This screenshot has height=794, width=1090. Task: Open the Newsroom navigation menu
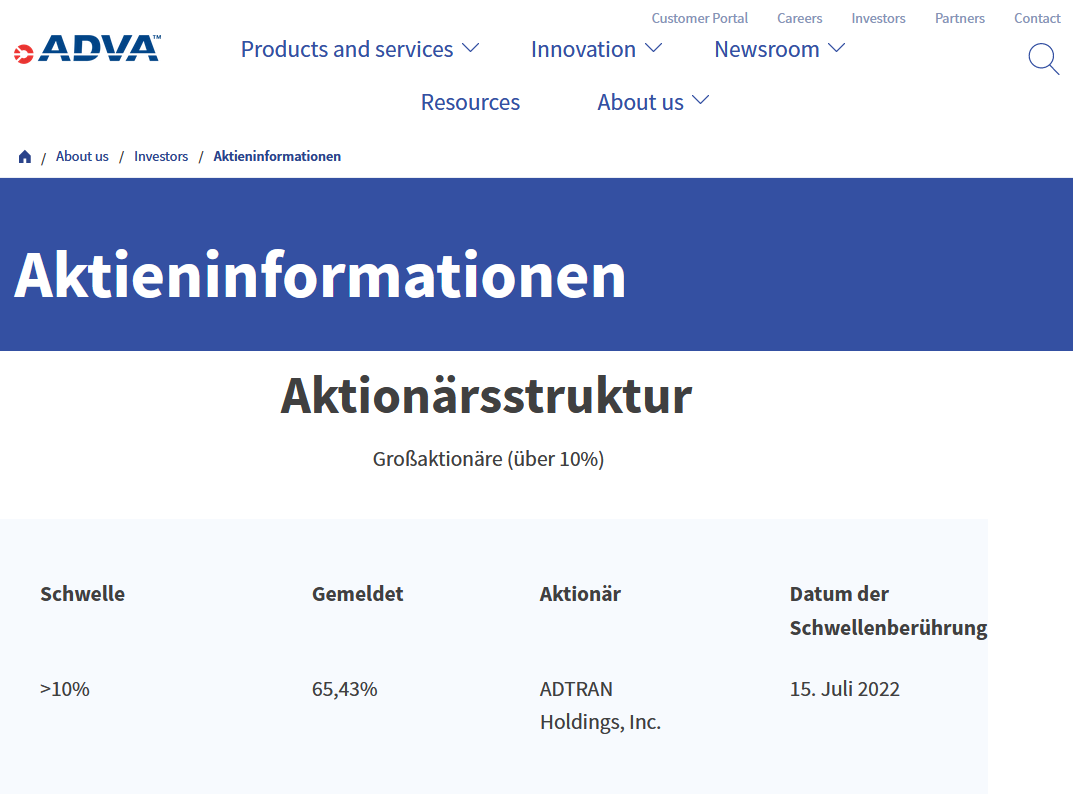tap(766, 48)
